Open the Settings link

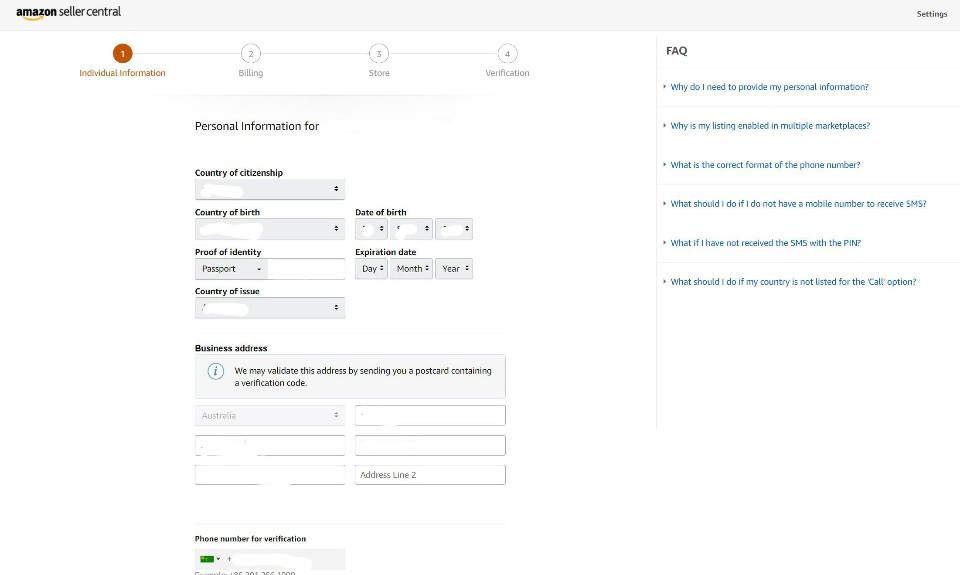(x=931, y=13)
